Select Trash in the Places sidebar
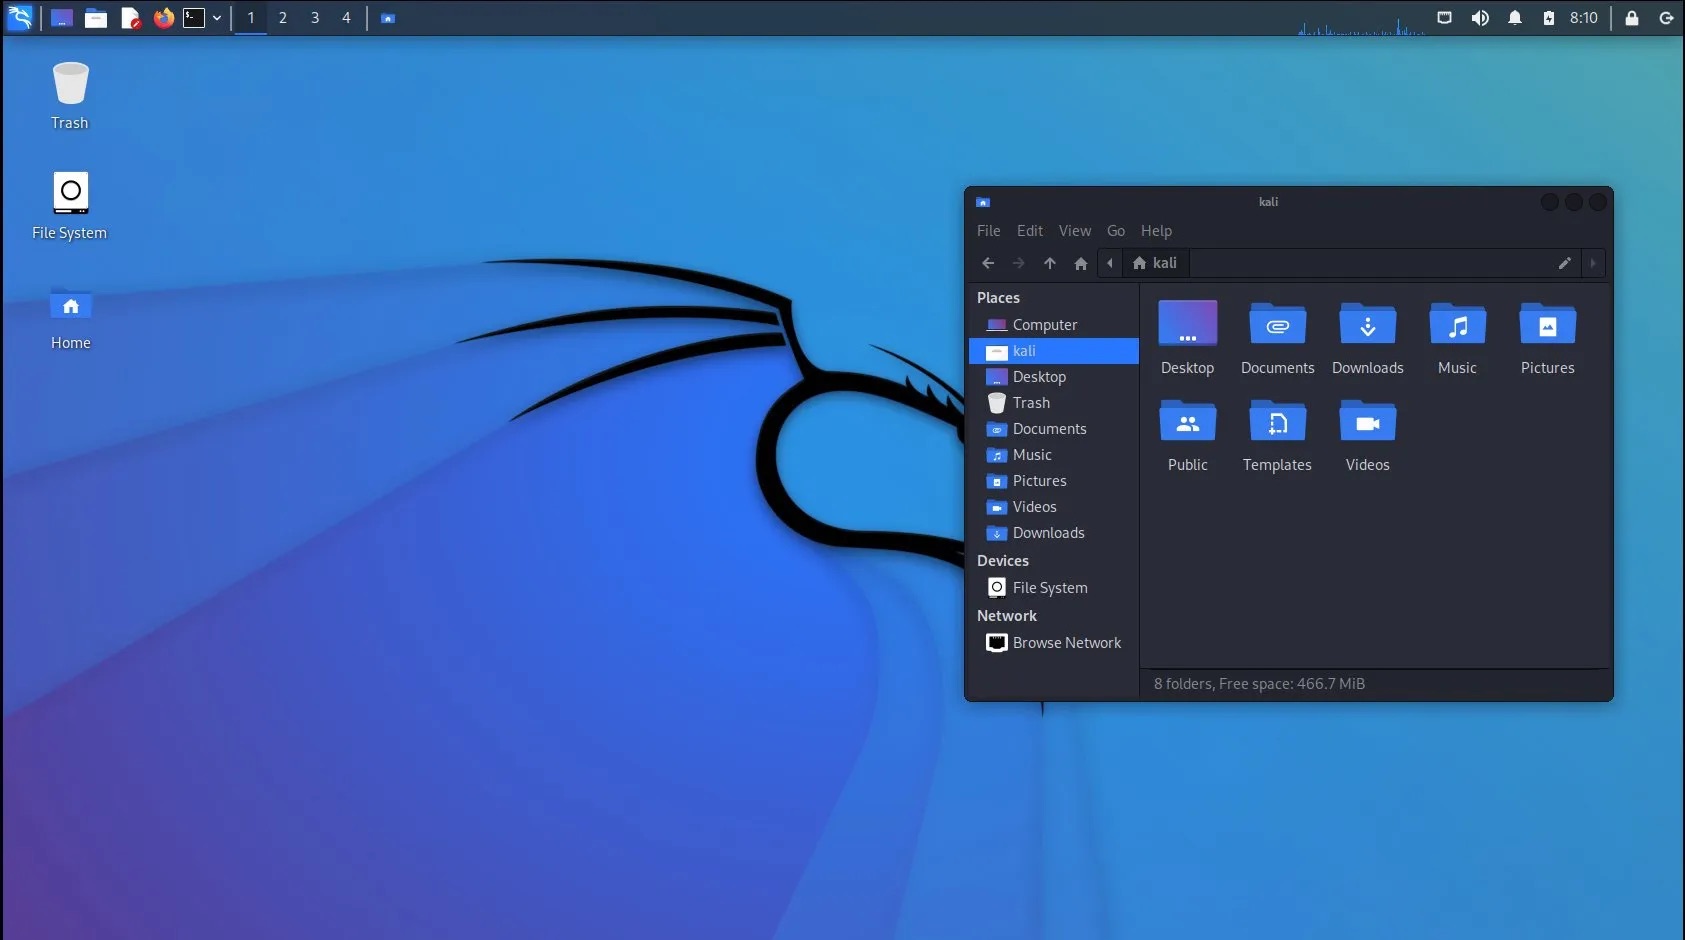1685x940 pixels. click(1031, 402)
